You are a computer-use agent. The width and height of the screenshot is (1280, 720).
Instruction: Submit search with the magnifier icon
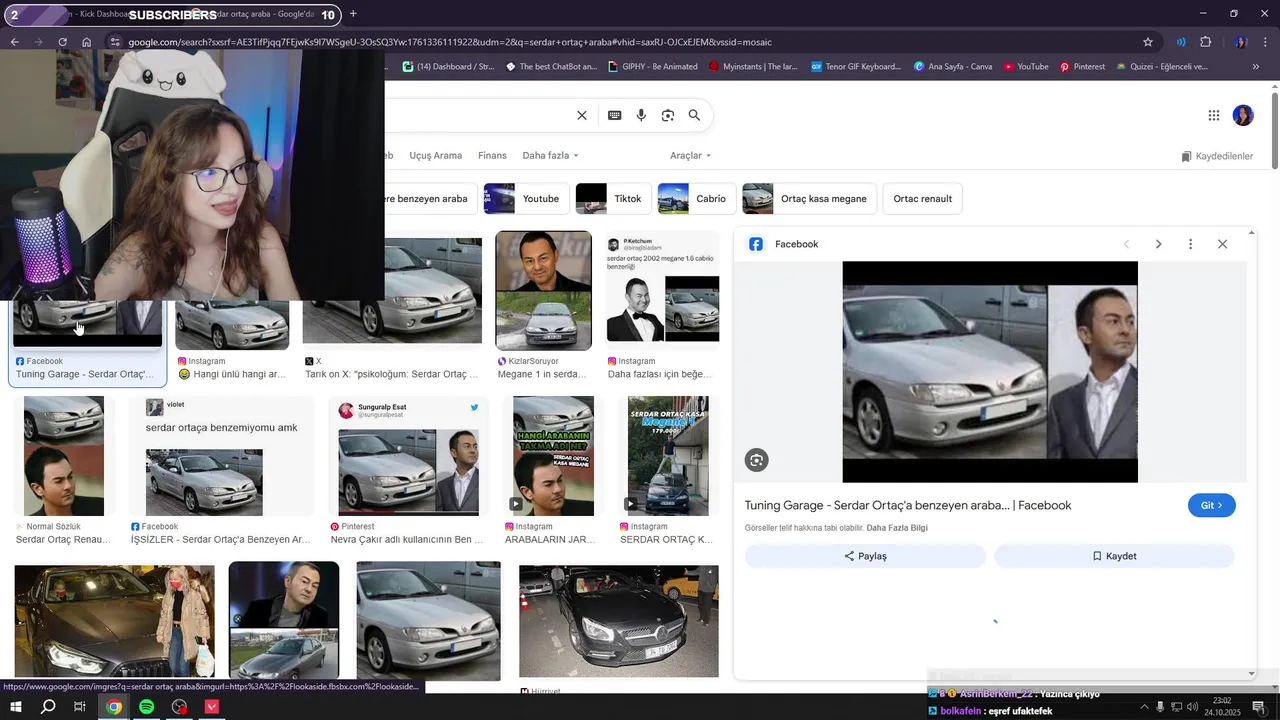(x=694, y=115)
